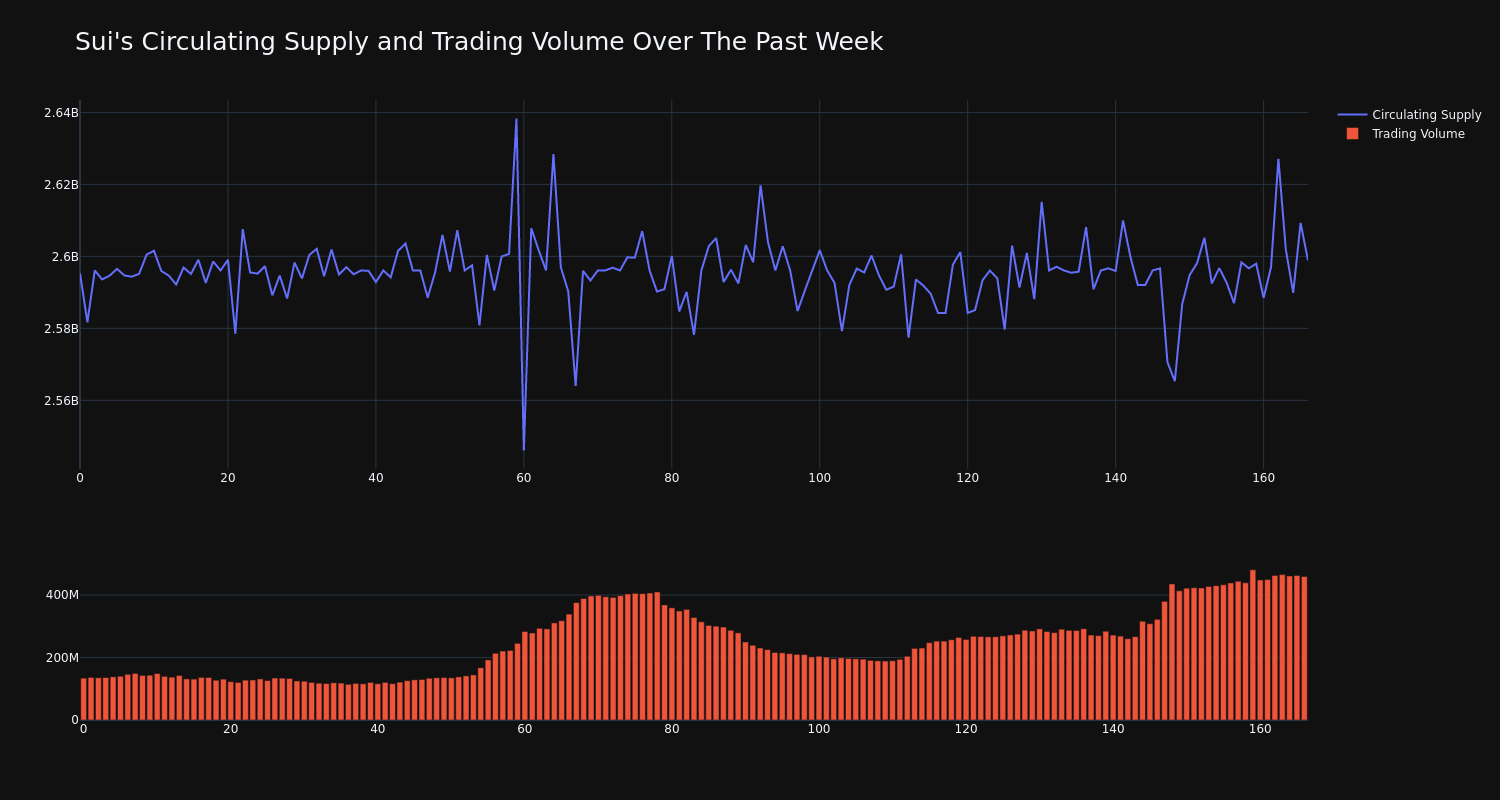This screenshot has height=800, width=1500.
Task: Click the 400M label on volume chart
Action: pos(62,595)
